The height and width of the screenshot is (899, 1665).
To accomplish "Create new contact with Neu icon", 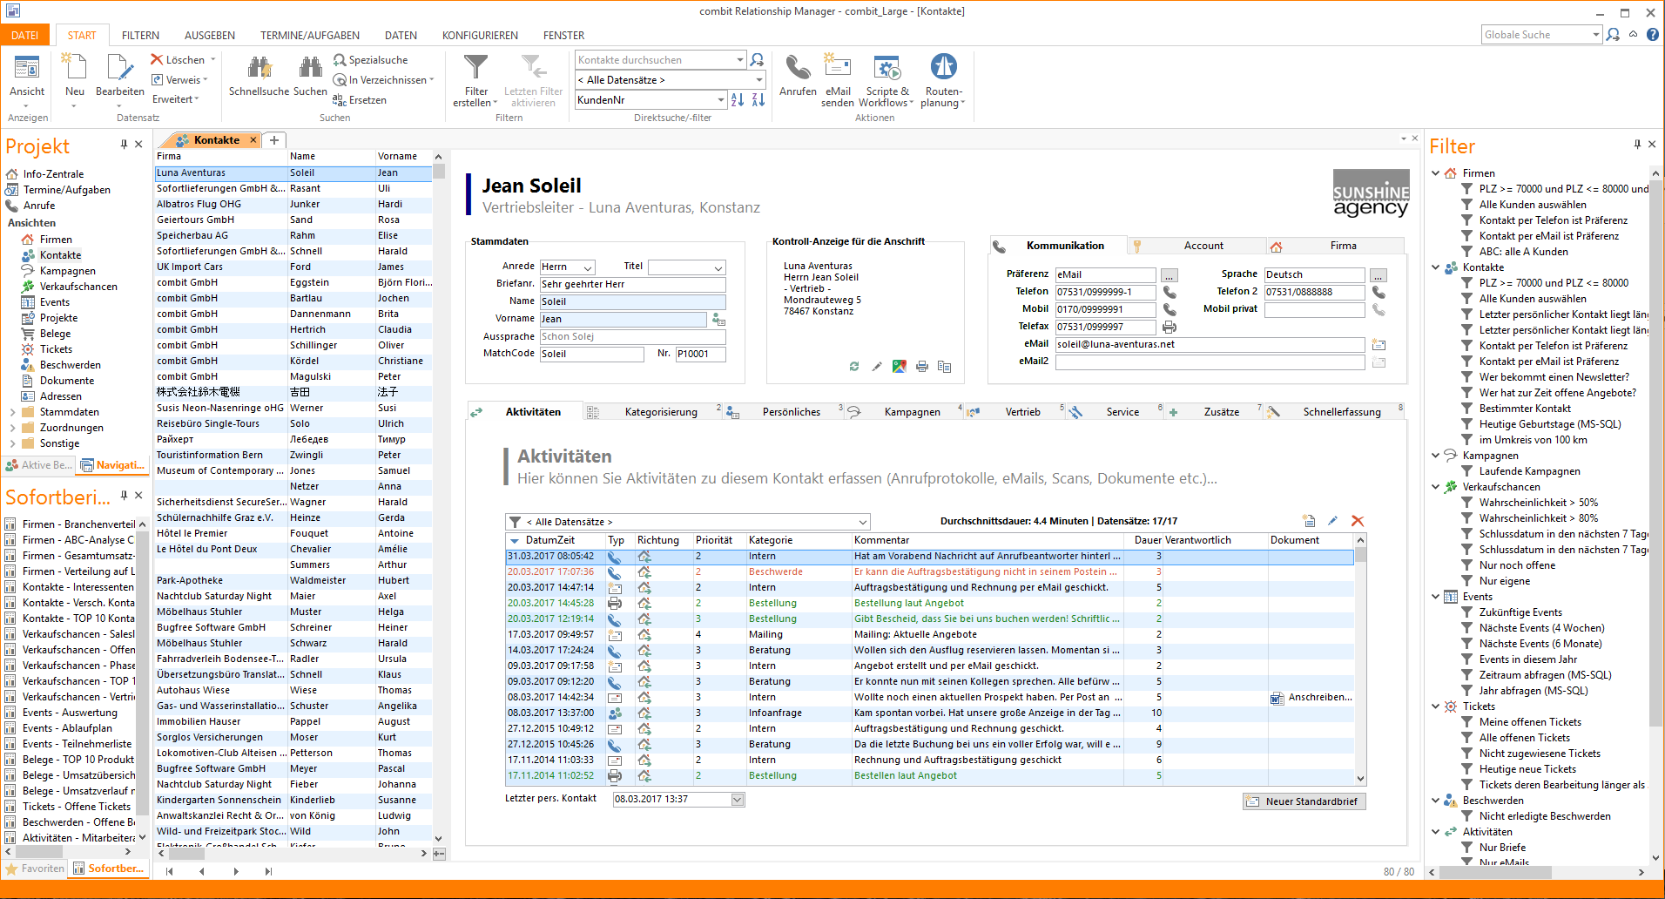I will [75, 69].
